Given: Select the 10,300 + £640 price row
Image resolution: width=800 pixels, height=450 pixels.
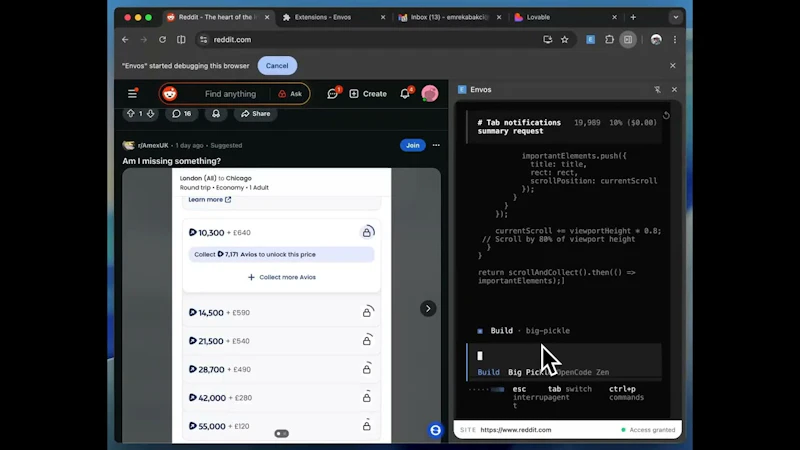Looking at the screenshot, I should (x=282, y=233).
